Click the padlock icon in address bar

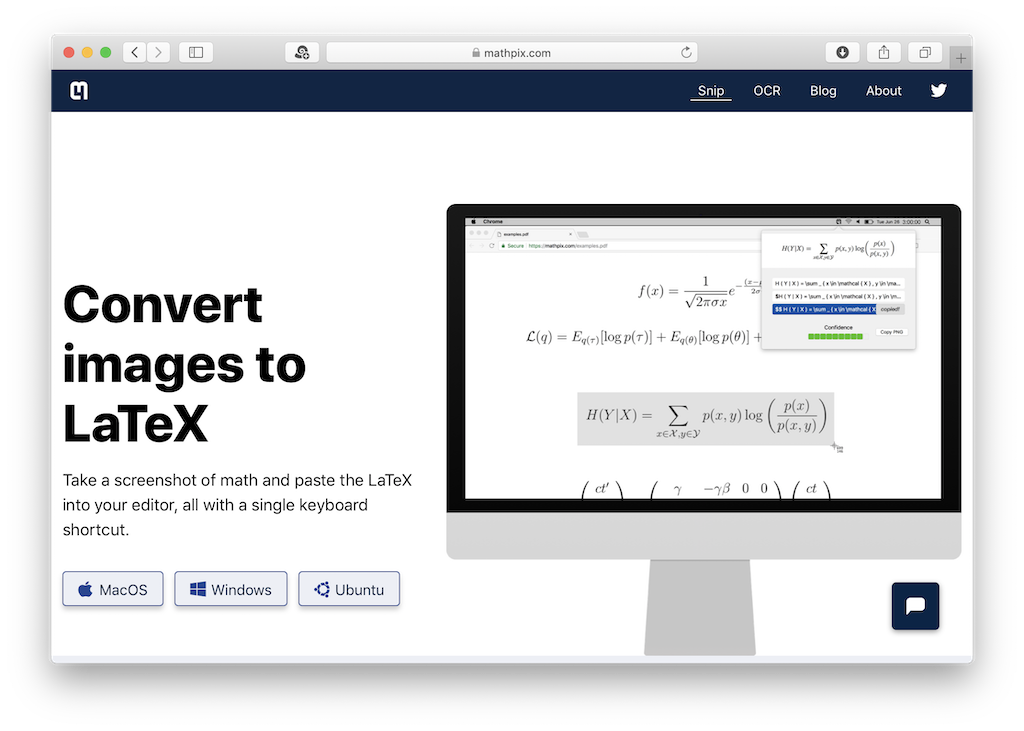tap(476, 52)
